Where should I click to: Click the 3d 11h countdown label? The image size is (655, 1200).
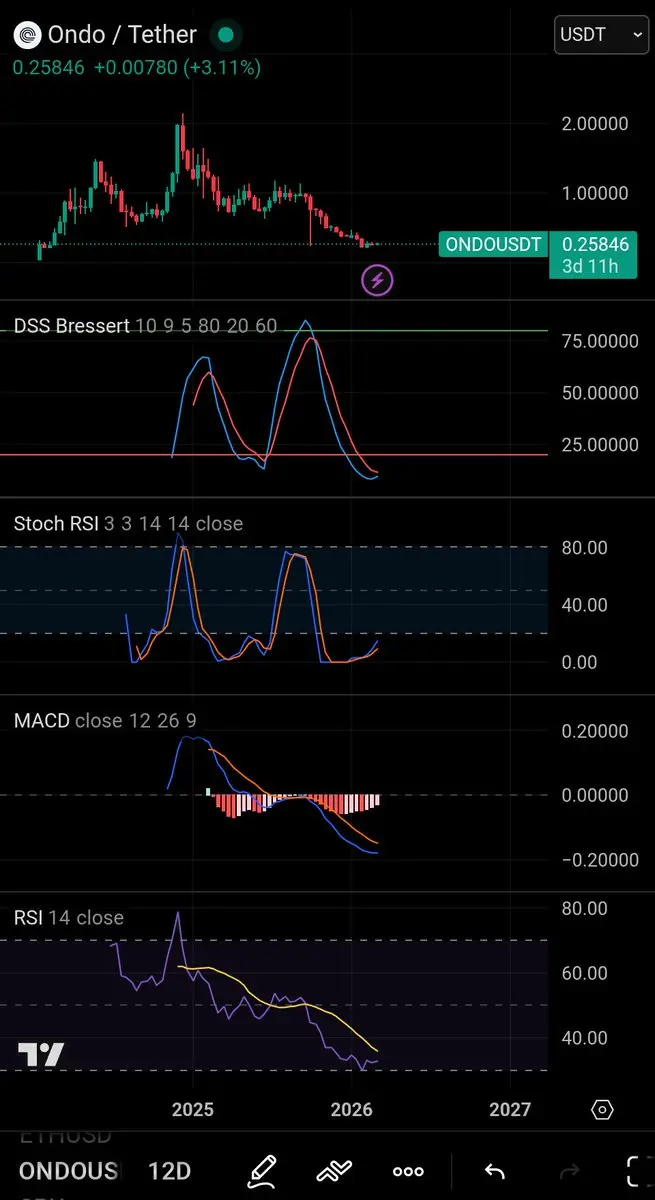coord(591,267)
